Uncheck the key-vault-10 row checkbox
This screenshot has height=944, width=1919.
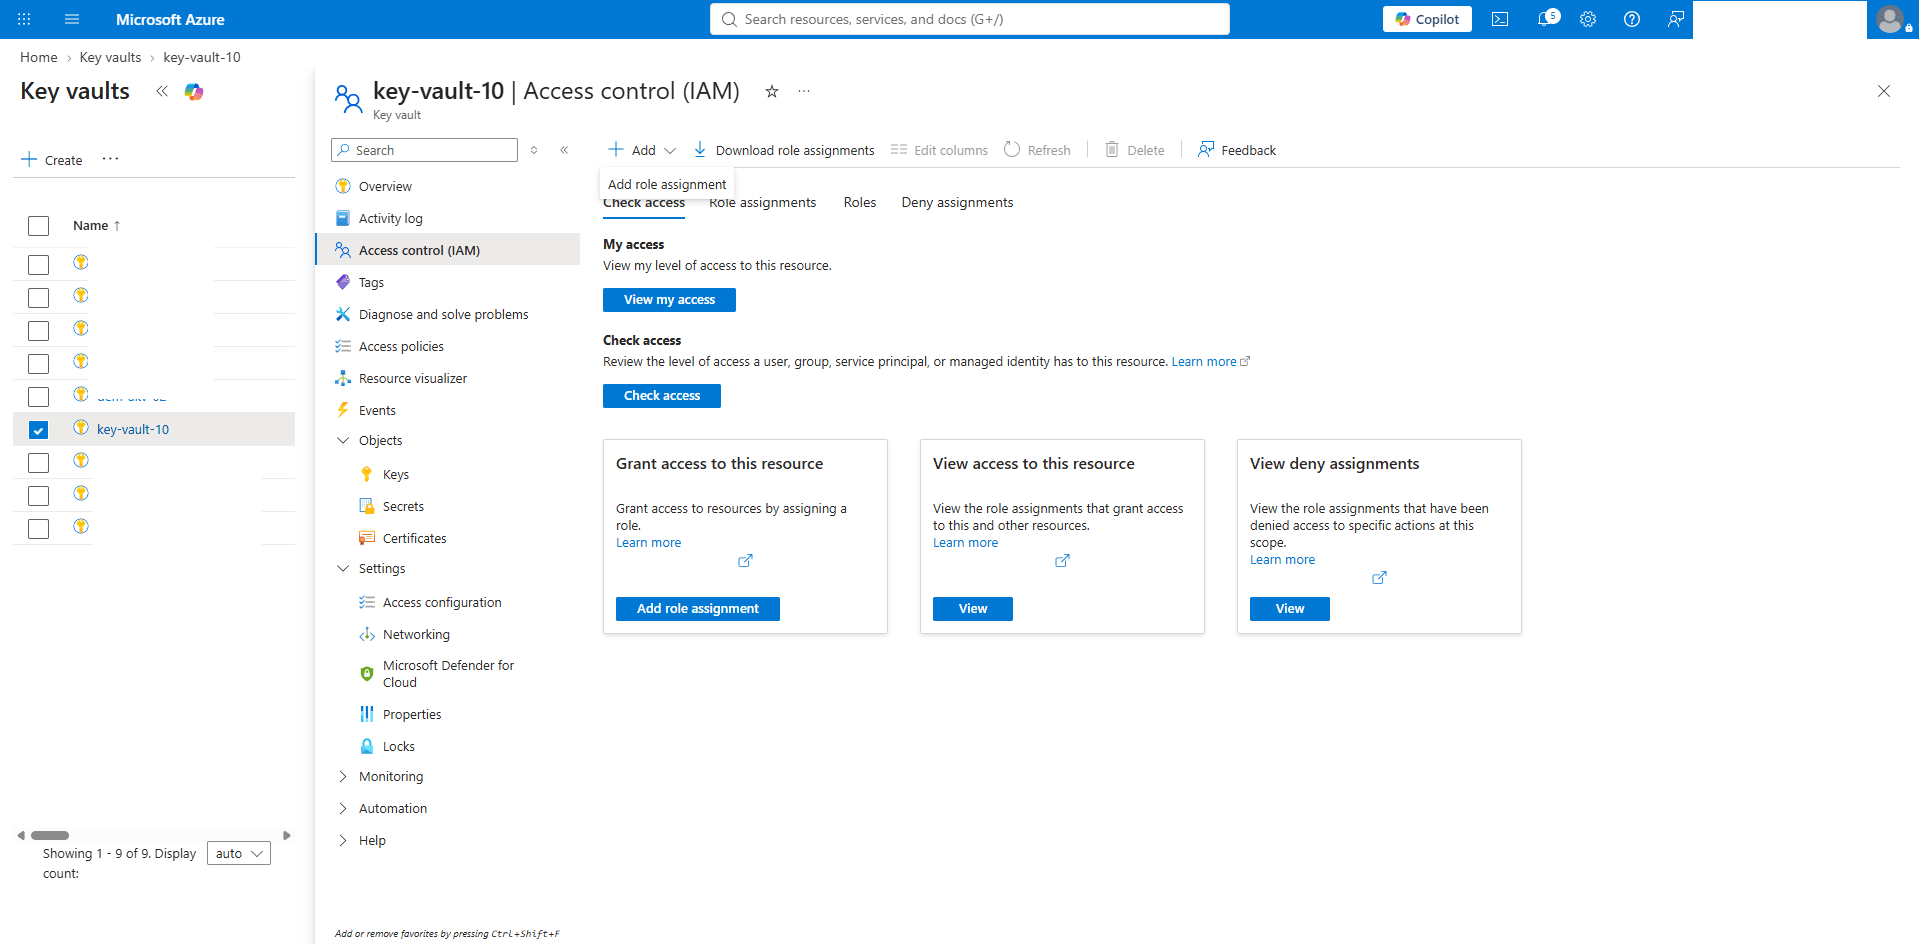point(38,430)
